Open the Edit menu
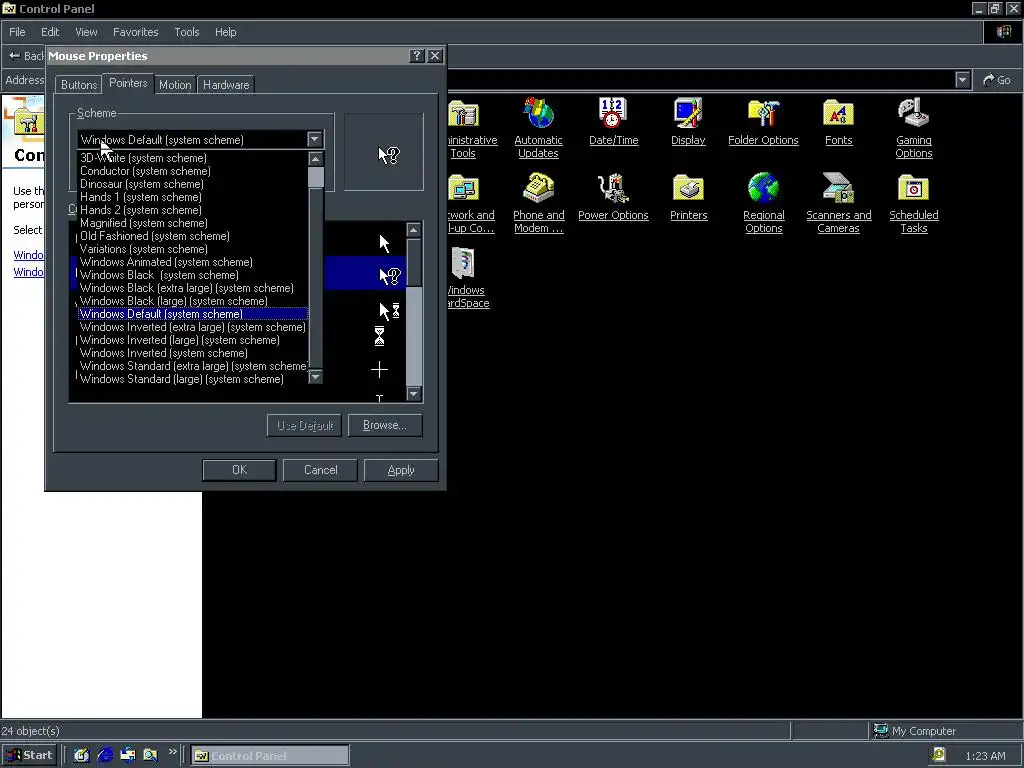Image resolution: width=1024 pixels, height=768 pixels. [x=50, y=32]
